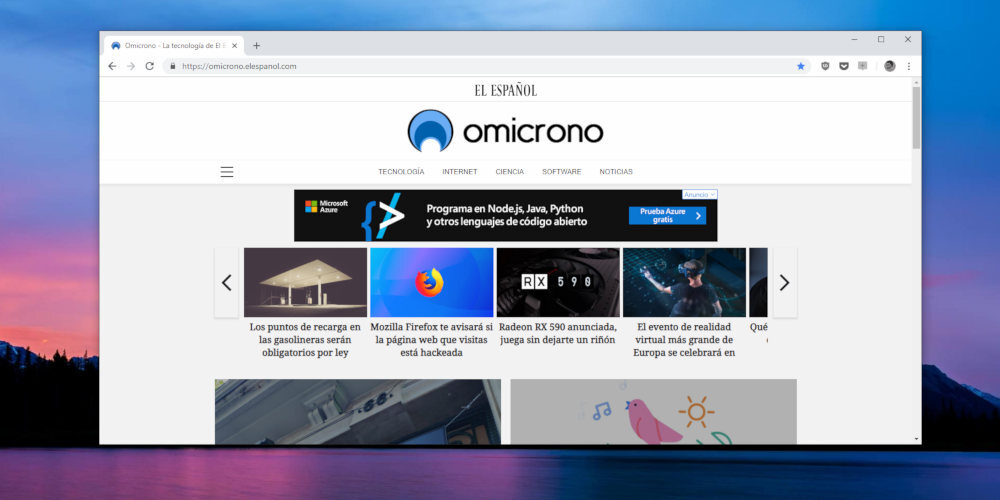
Task: View site security info via padlock icon
Action: pyautogui.click(x=172, y=66)
